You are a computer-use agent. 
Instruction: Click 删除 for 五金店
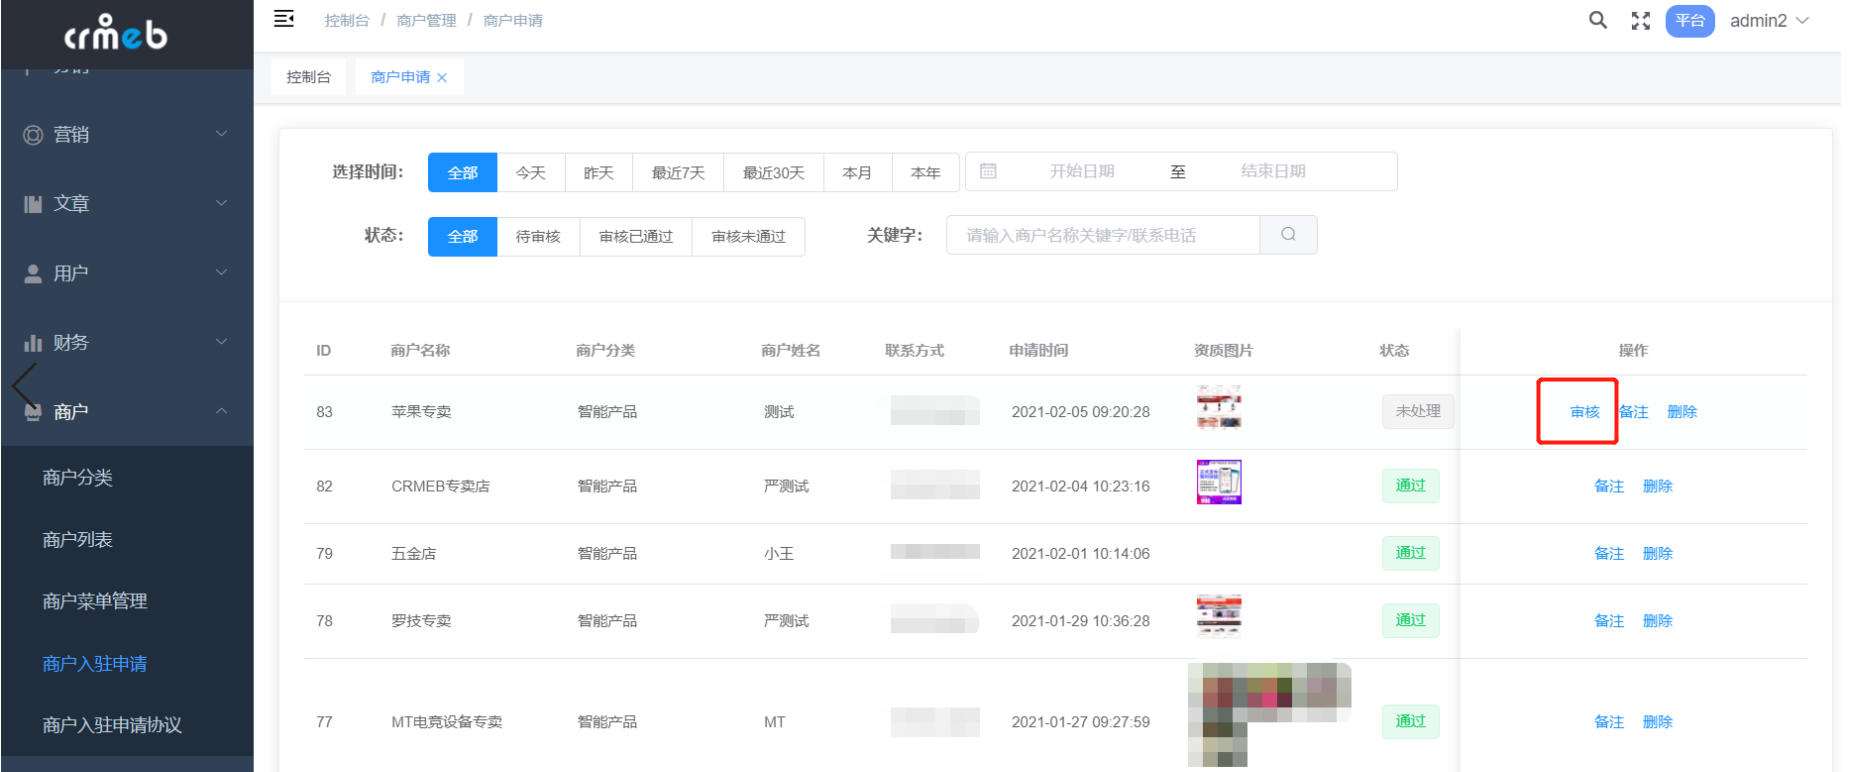tap(1658, 553)
